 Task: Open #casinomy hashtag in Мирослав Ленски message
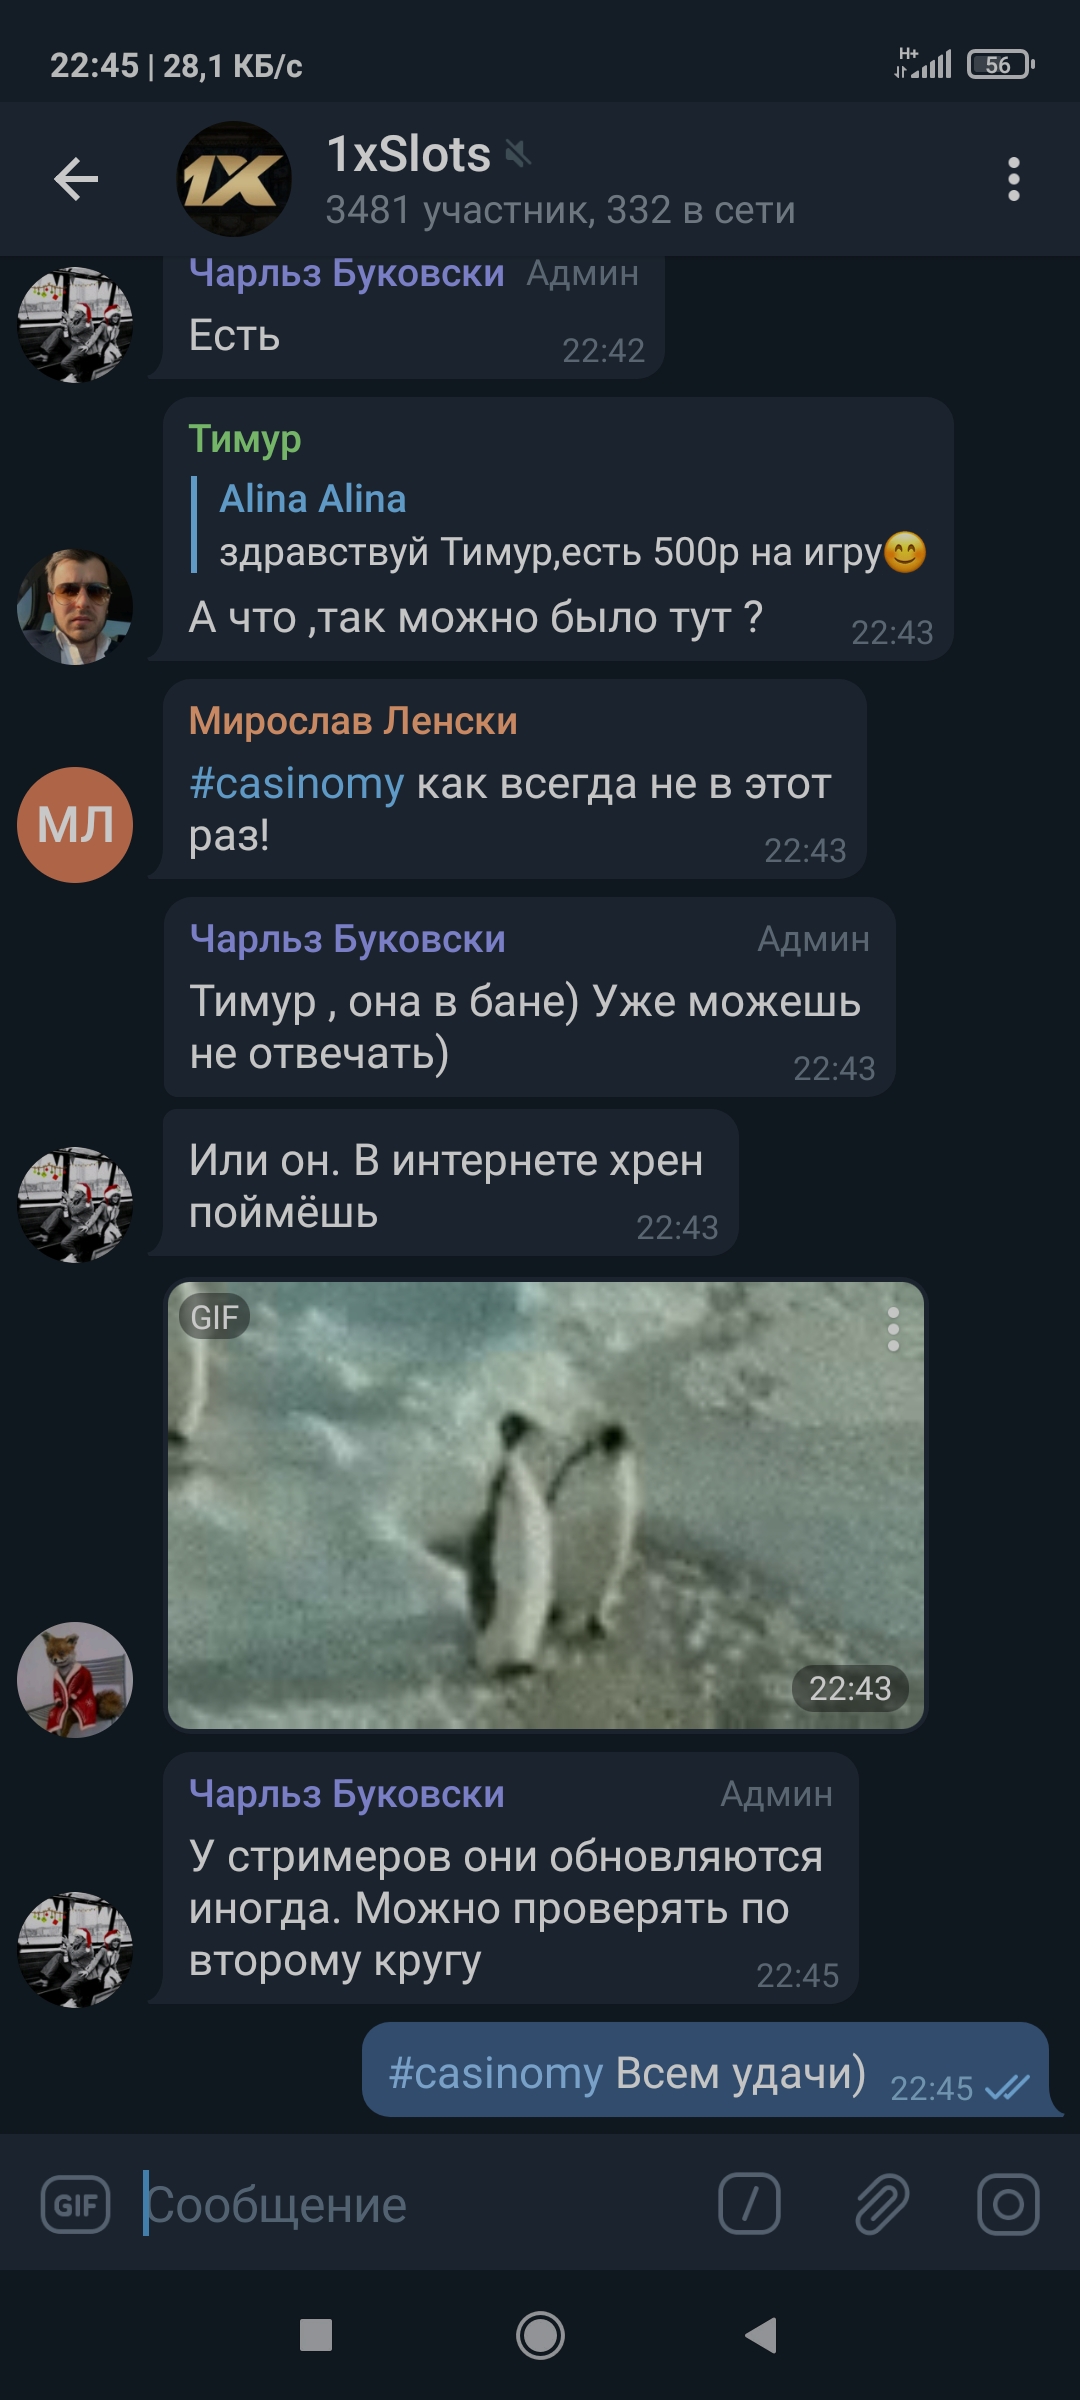(x=296, y=784)
